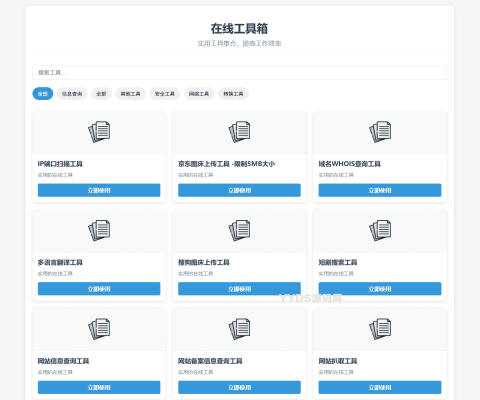Viewport: 480px width, 400px height.
Task: Click the 网站扒取工具 card document icon
Action: pyautogui.click(x=380, y=329)
